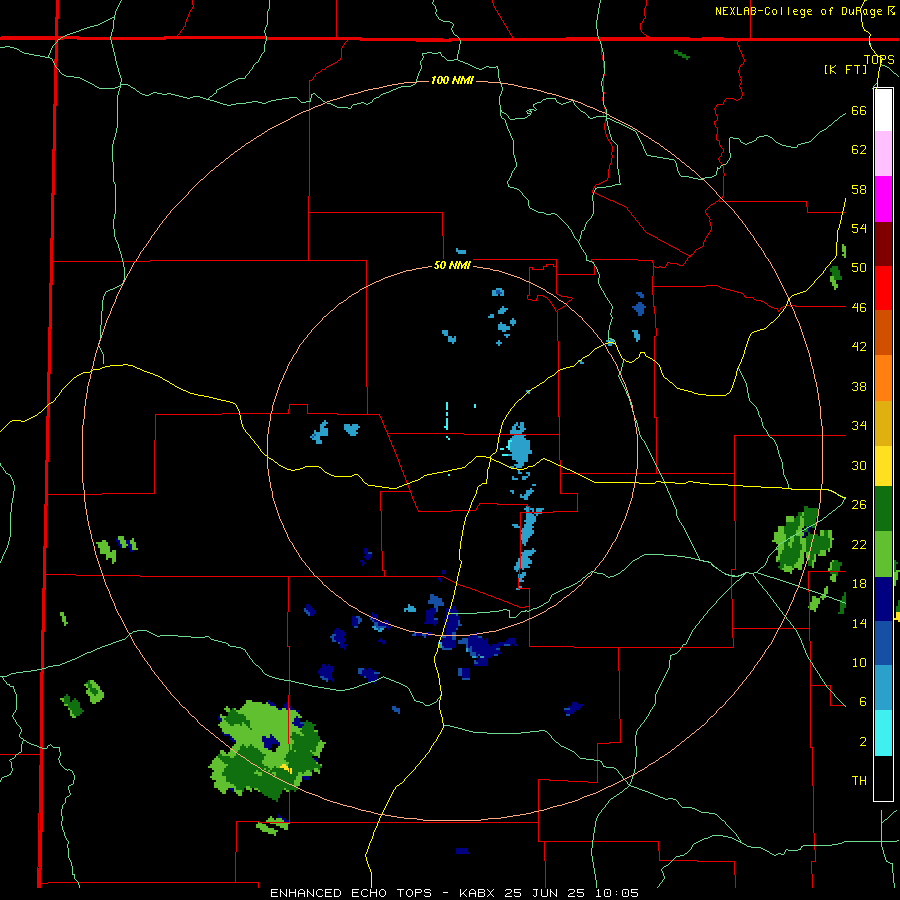Pick the dark orange legend band

click(x=883, y=332)
